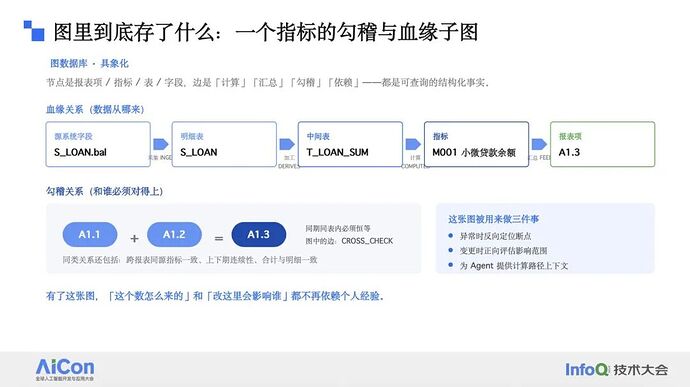
Task: Click the line starting 同类关系还包括
Action: (190, 260)
